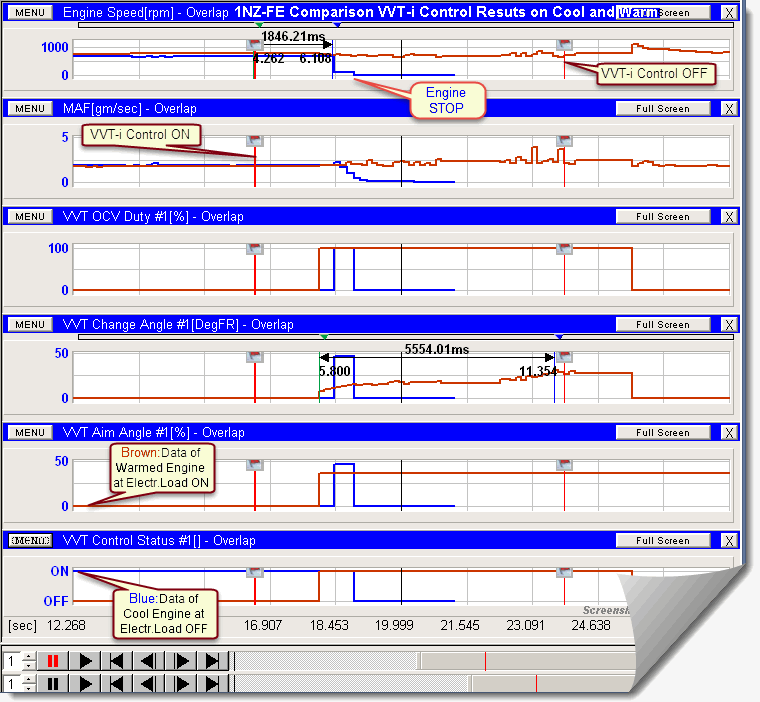The image size is (760, 702).
Task: Pause playback in the bottom playback row
Action: 55,684
